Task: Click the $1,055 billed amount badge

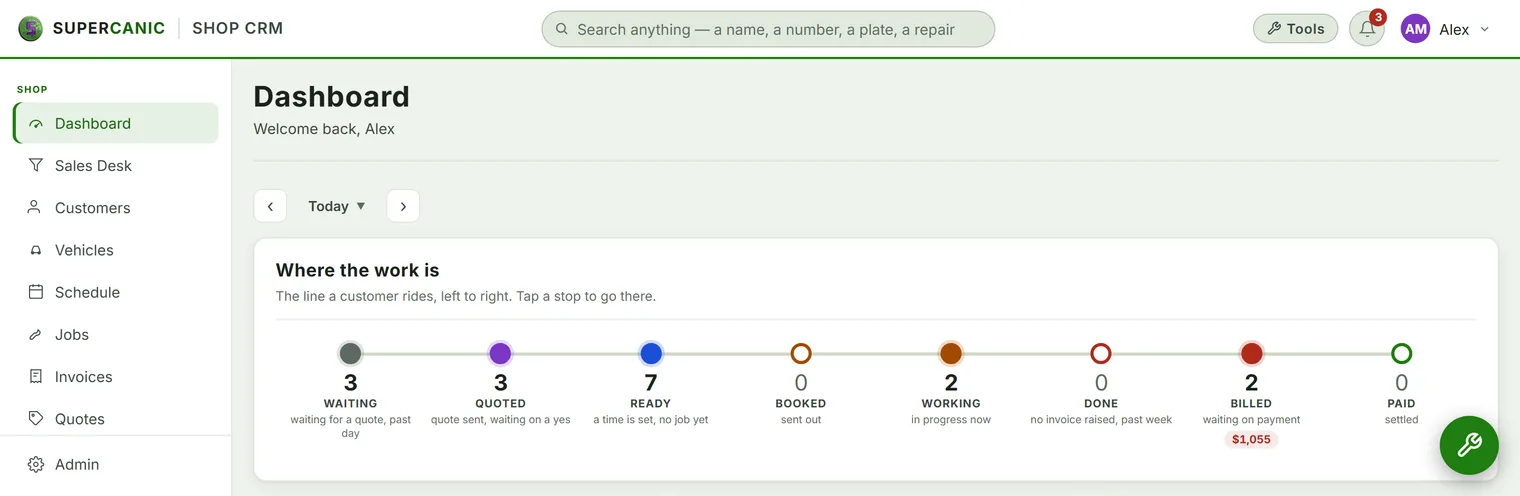Action: coord(1251,439)
